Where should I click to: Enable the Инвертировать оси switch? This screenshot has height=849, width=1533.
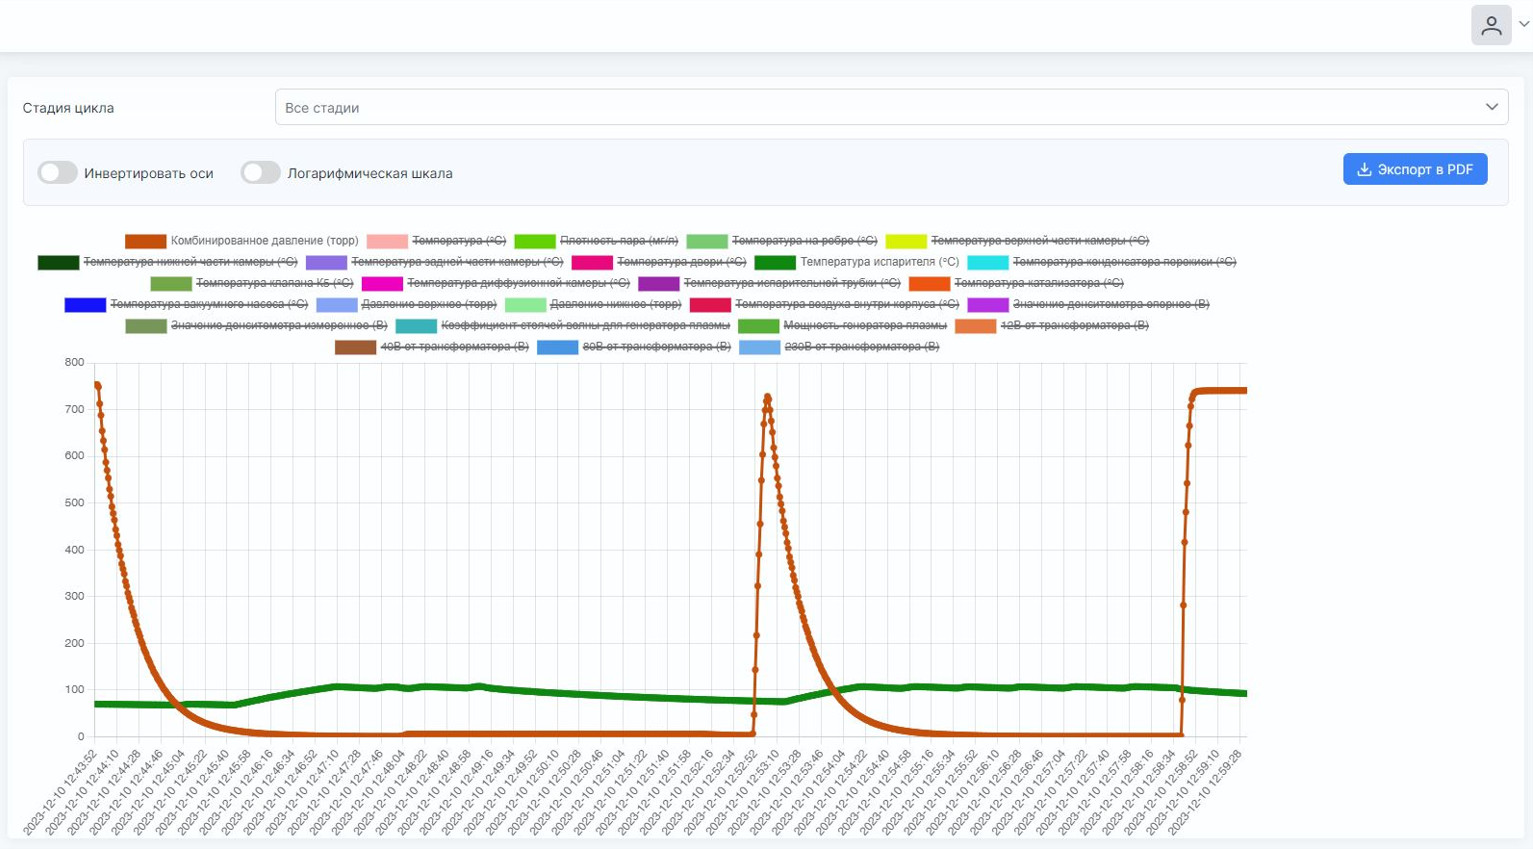point(58,172)
